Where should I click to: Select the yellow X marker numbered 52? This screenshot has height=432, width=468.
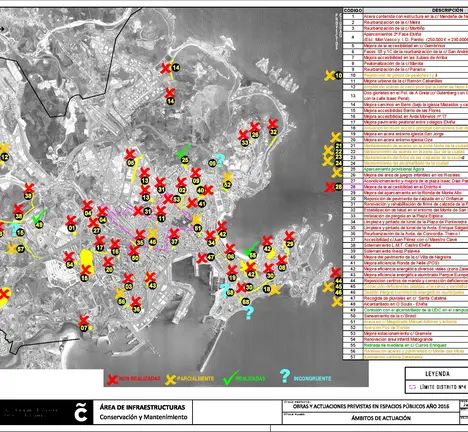(228, 177)
